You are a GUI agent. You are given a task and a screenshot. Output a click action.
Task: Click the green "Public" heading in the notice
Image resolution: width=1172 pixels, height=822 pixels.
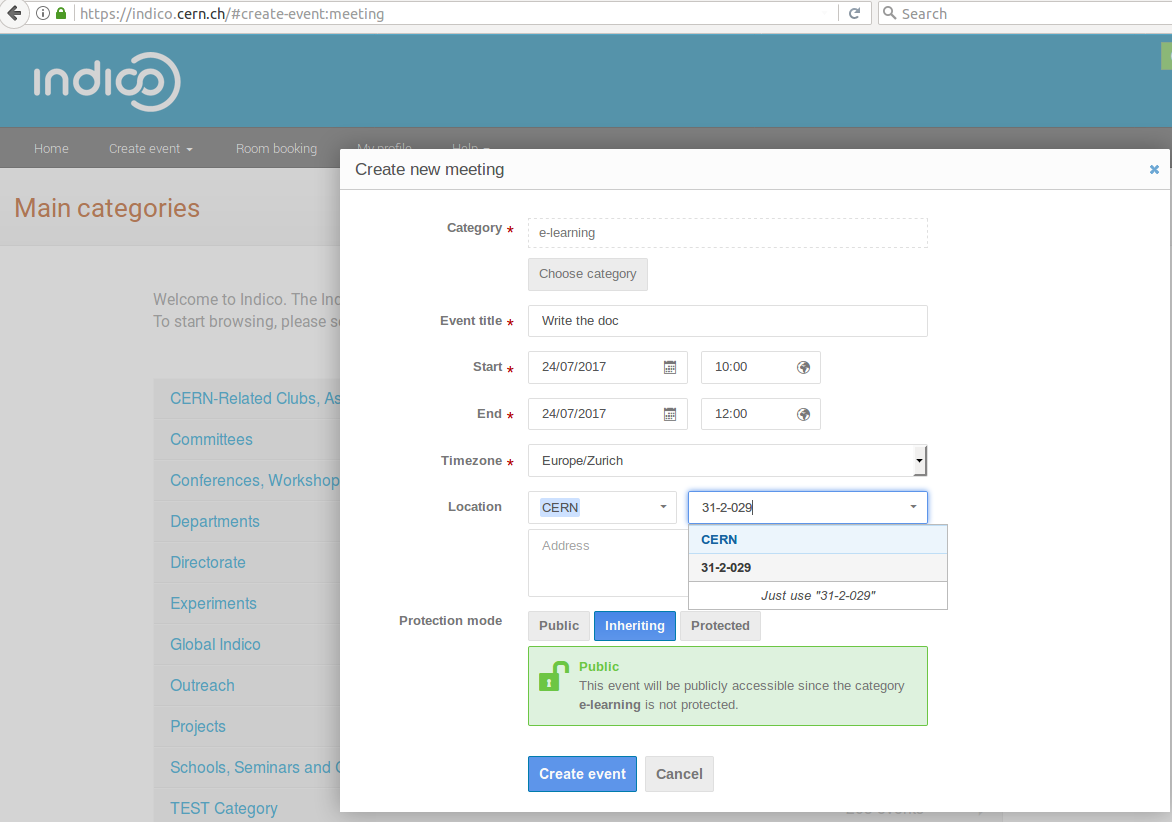(599, 667)
